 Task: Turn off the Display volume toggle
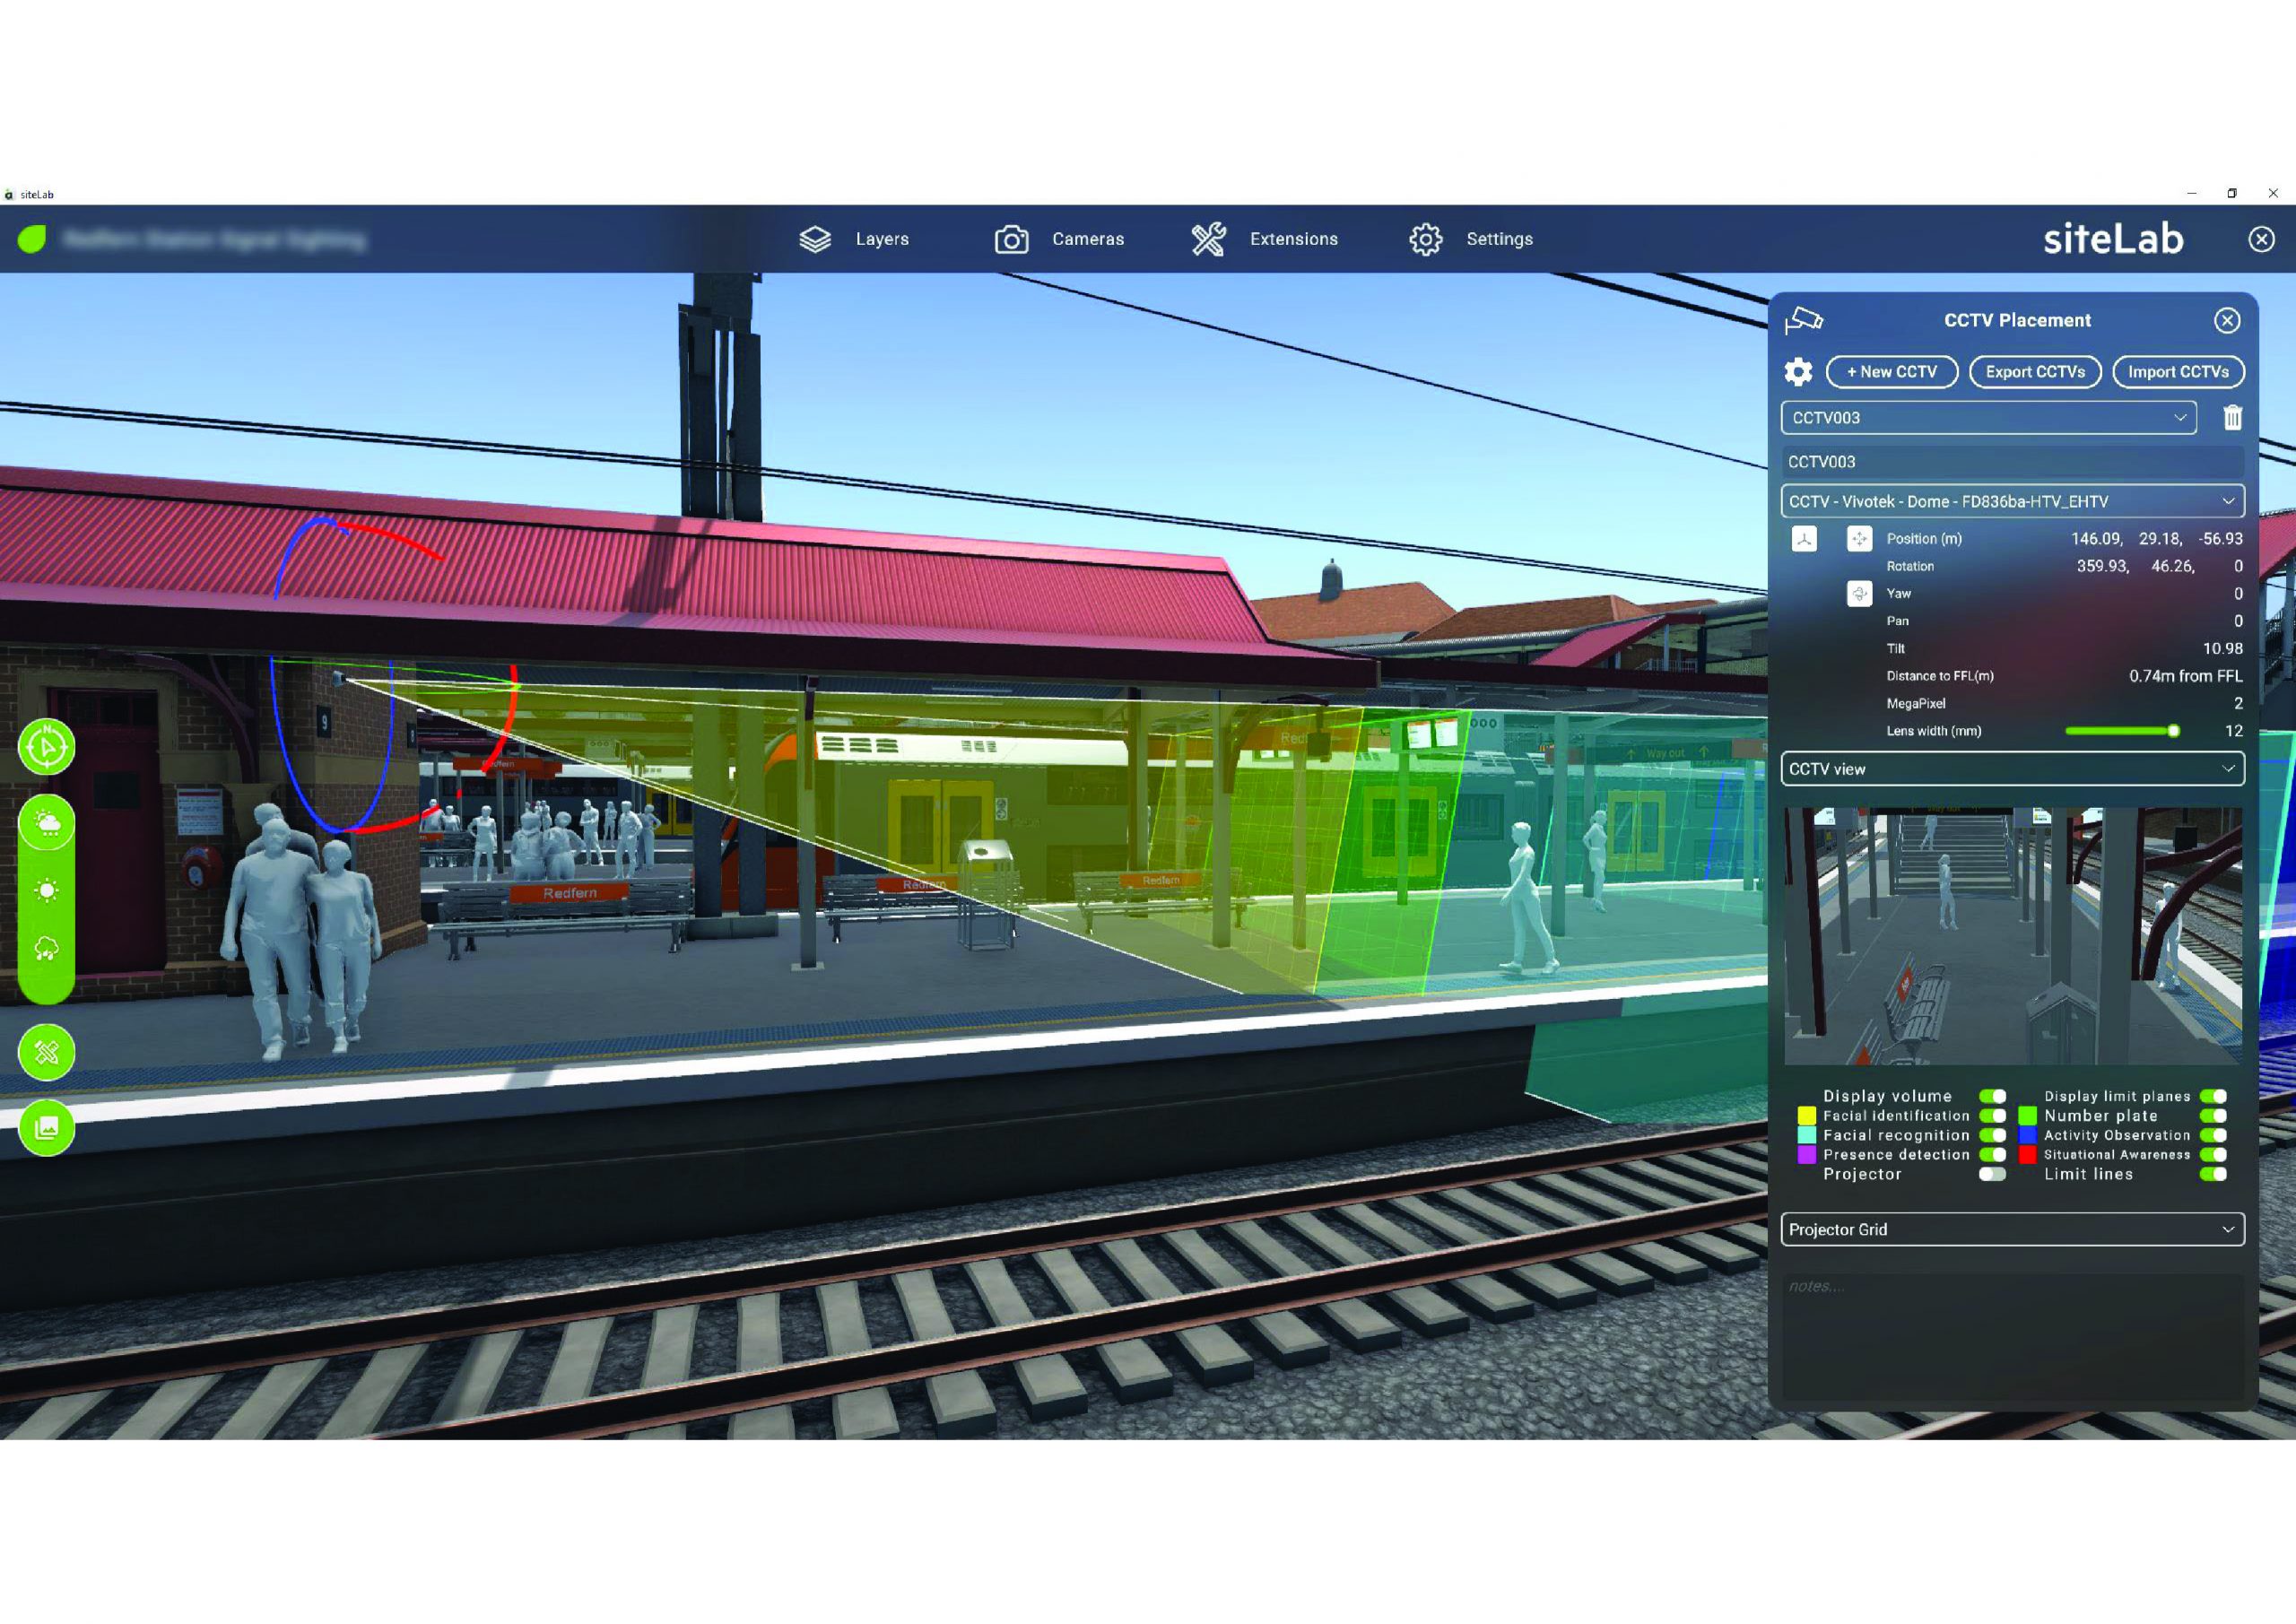1992,1096
